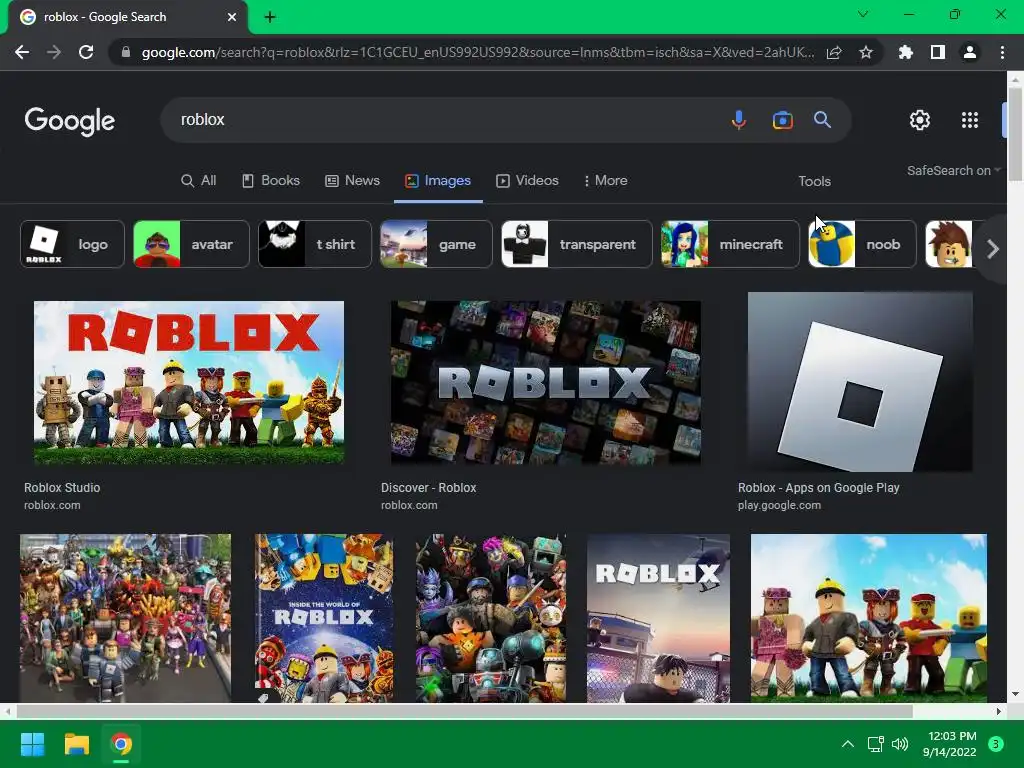Open the Chrome profile icon
Viewport: 1024px width, 768px height.
970,52
